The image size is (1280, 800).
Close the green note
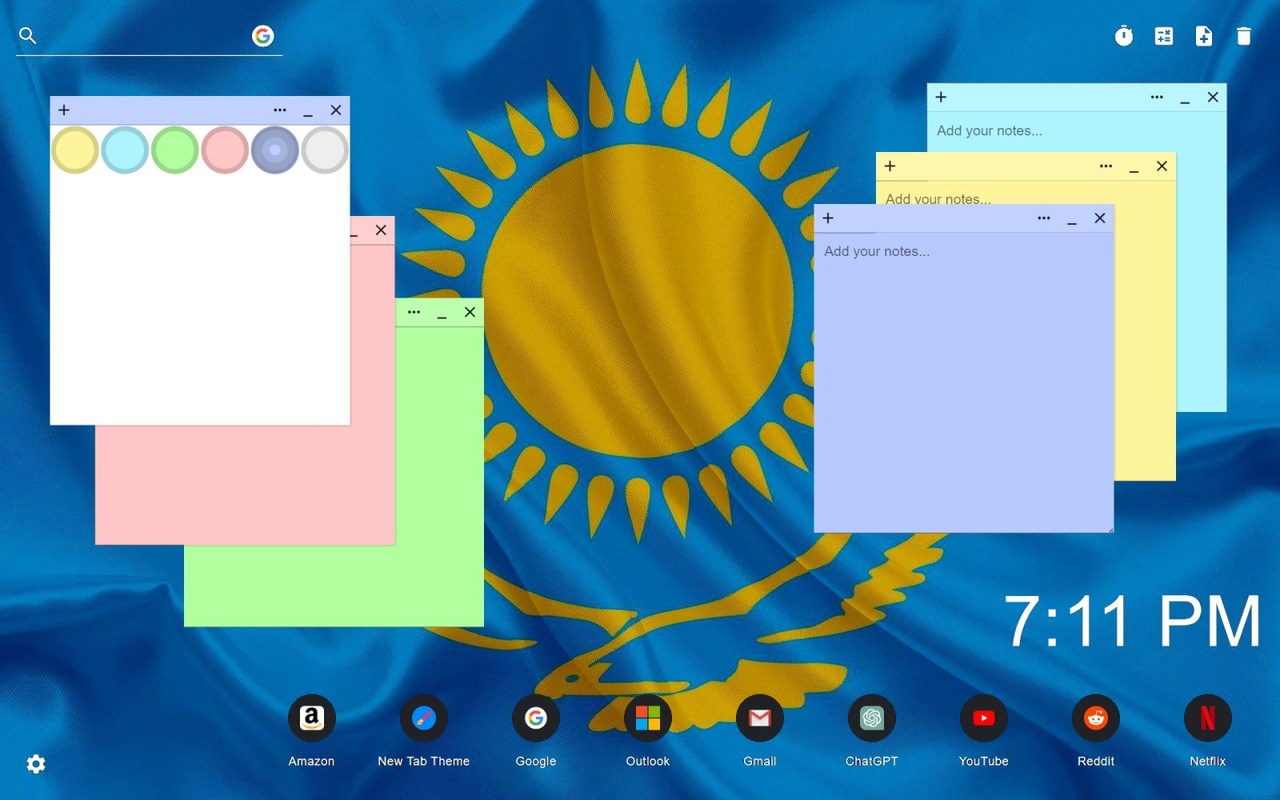tap(470, 312)
